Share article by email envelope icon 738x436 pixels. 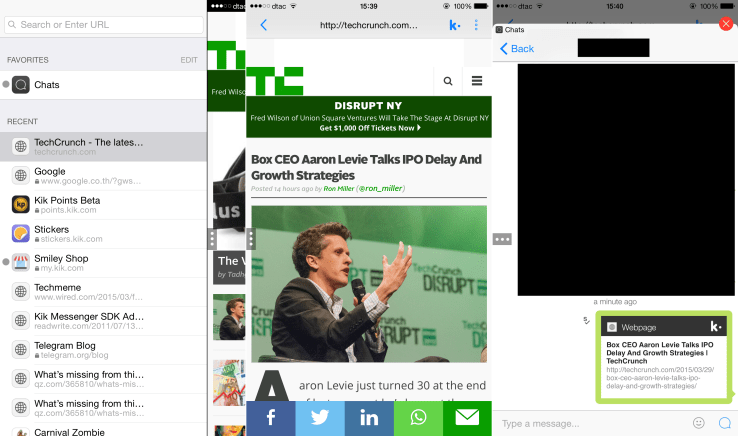click(x=467, y=418)
